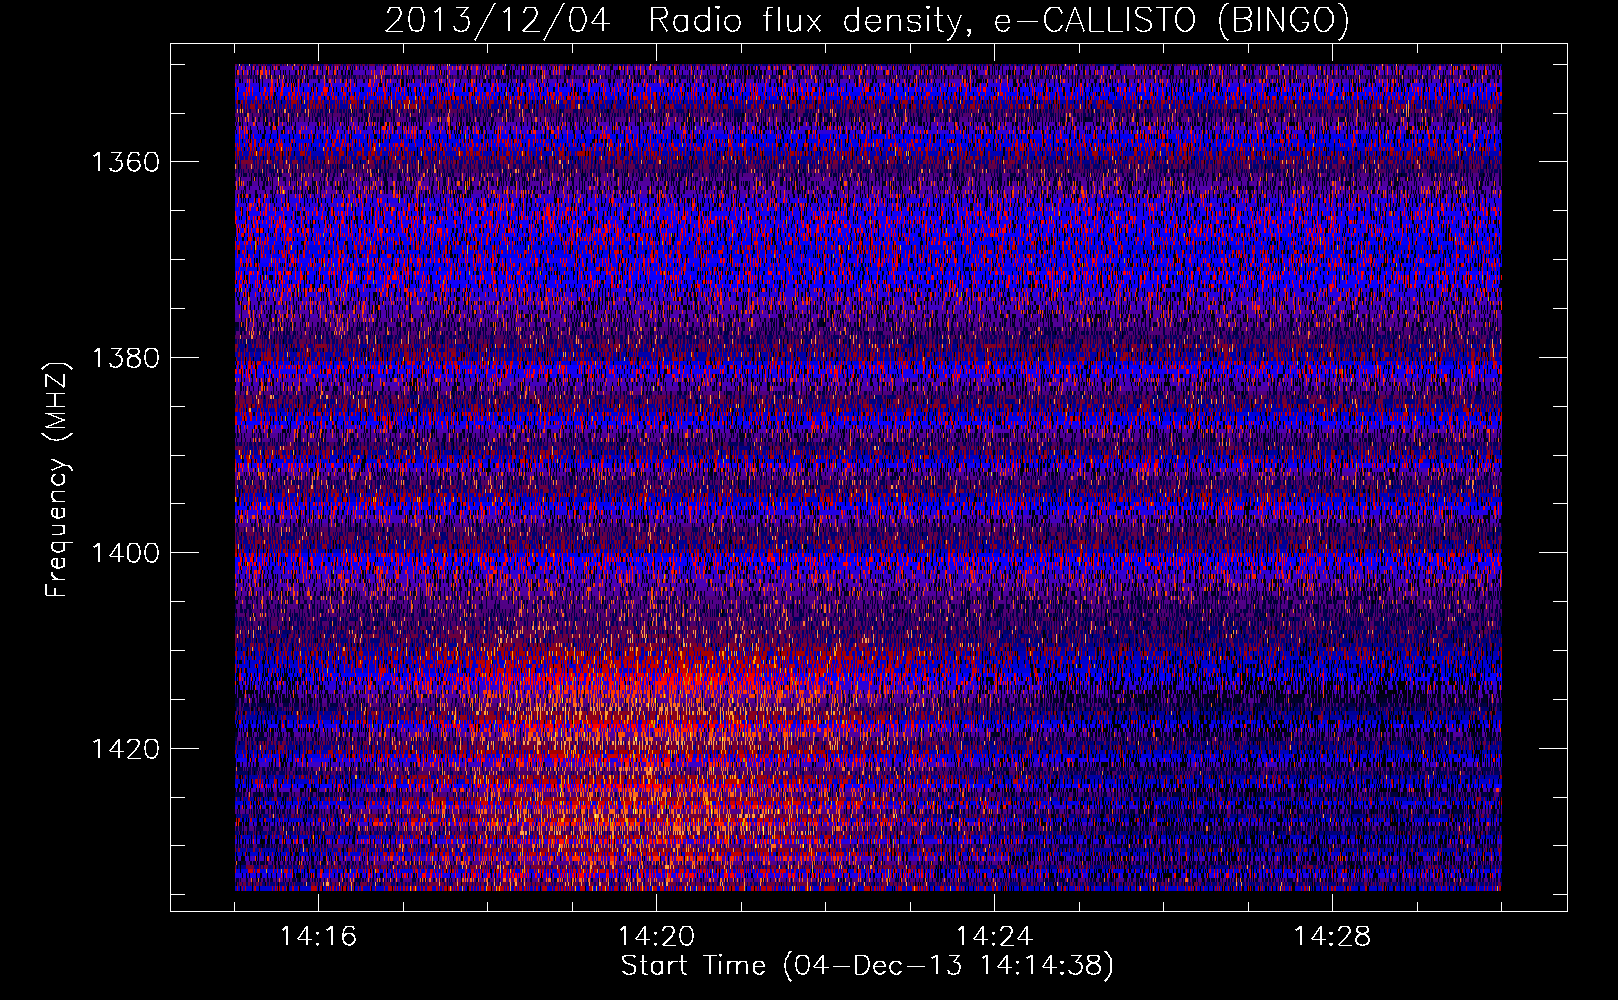The height and width of the screenshot is (1000, 1618).
Task: Click the 14:16 time axis label
Action: (x=318, y=937)
